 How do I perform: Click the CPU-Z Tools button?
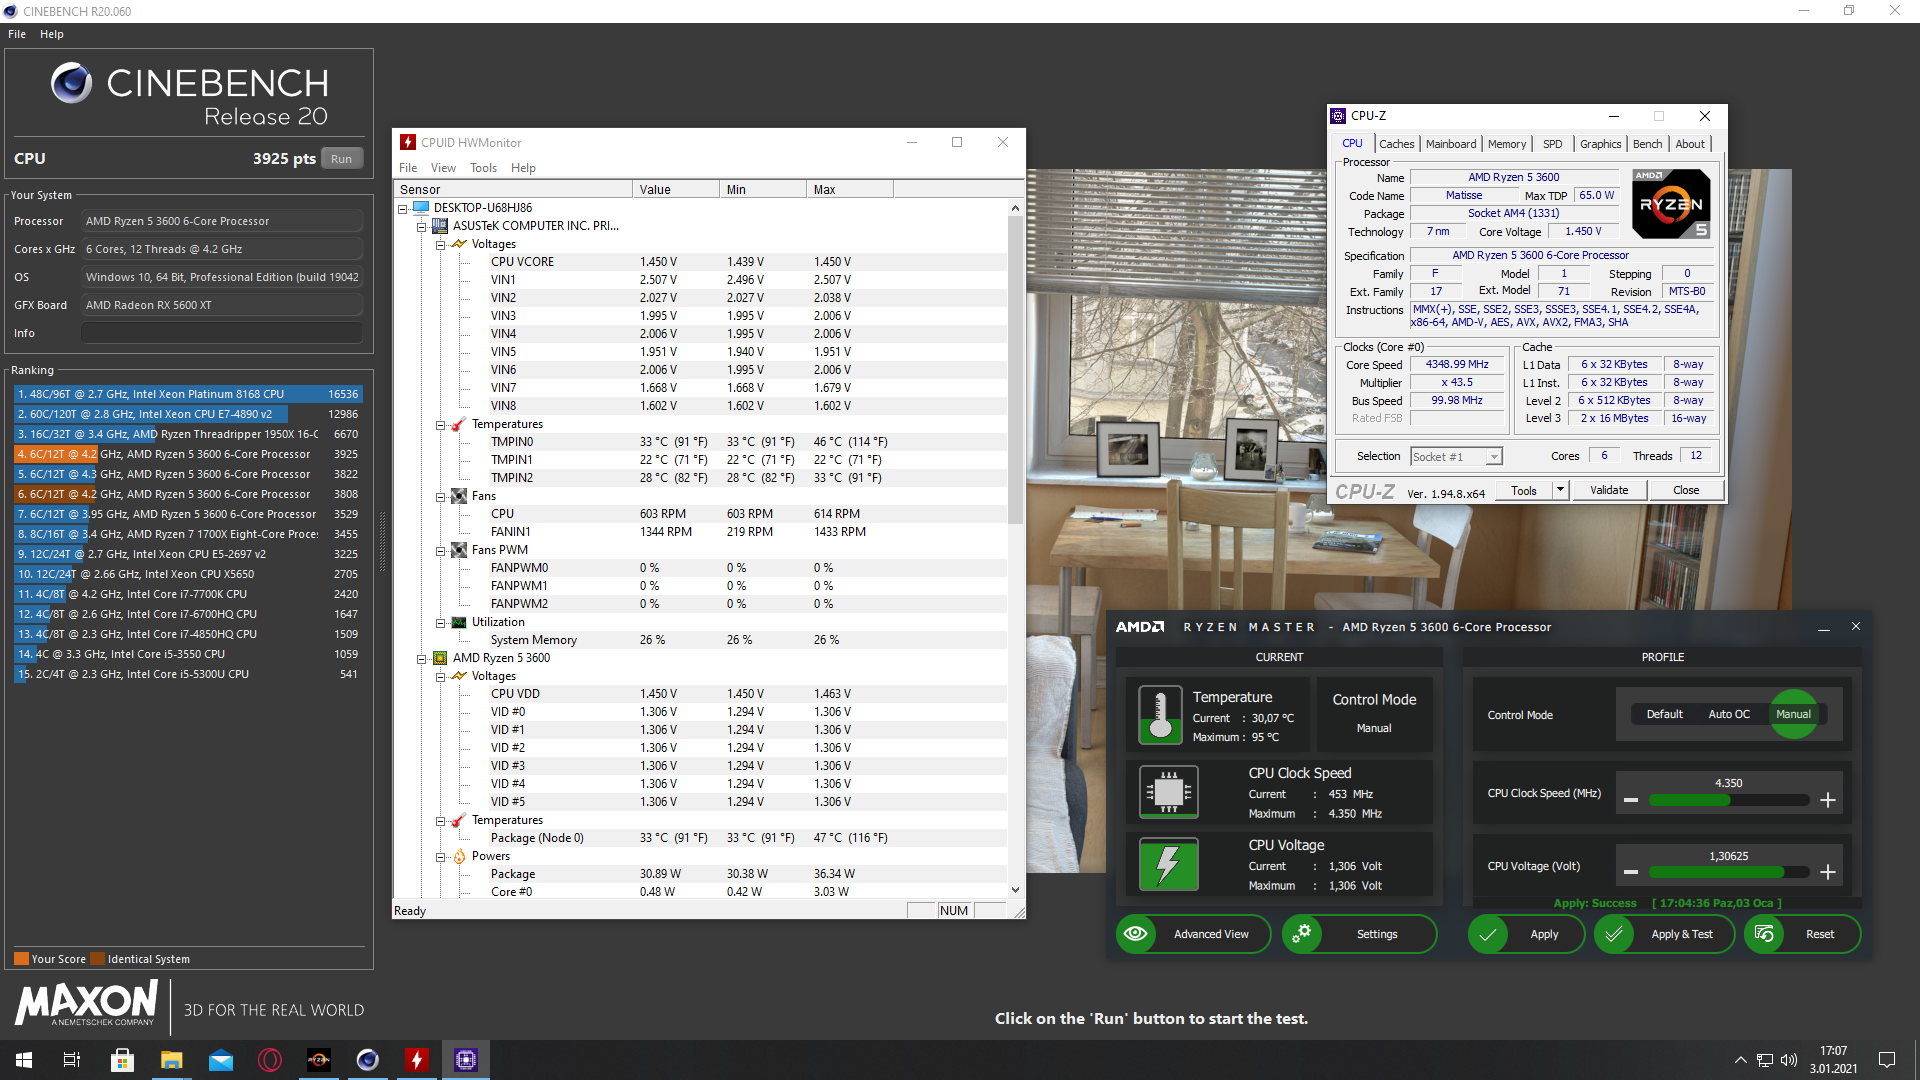coord(1524,490)
